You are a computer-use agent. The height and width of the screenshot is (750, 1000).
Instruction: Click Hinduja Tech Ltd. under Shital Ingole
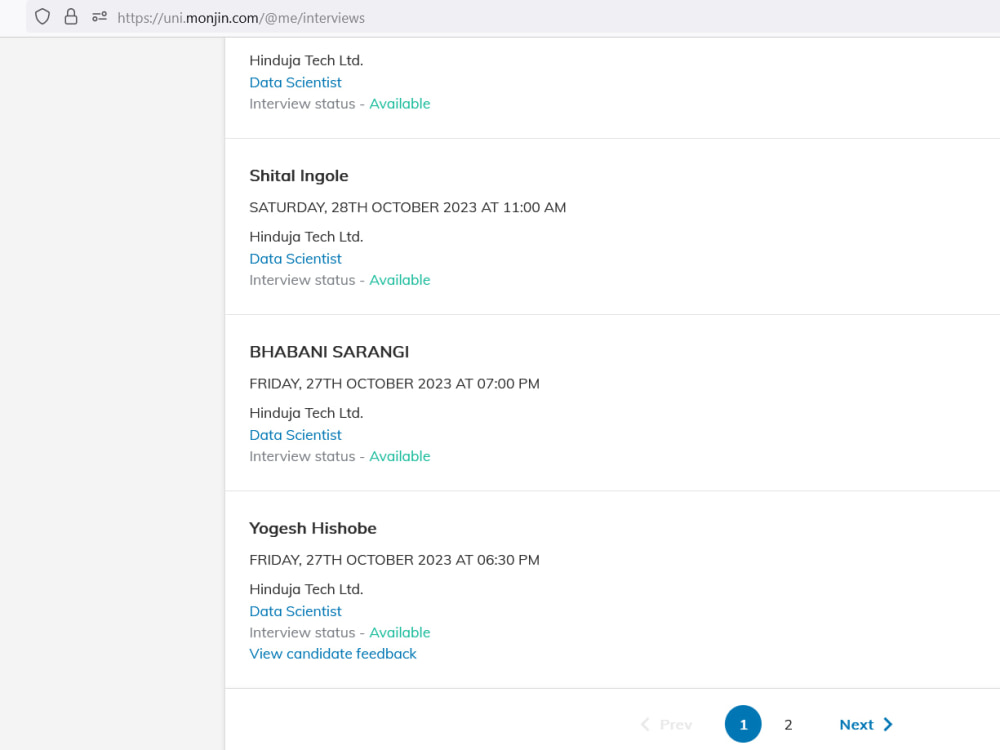click(306, 237)
